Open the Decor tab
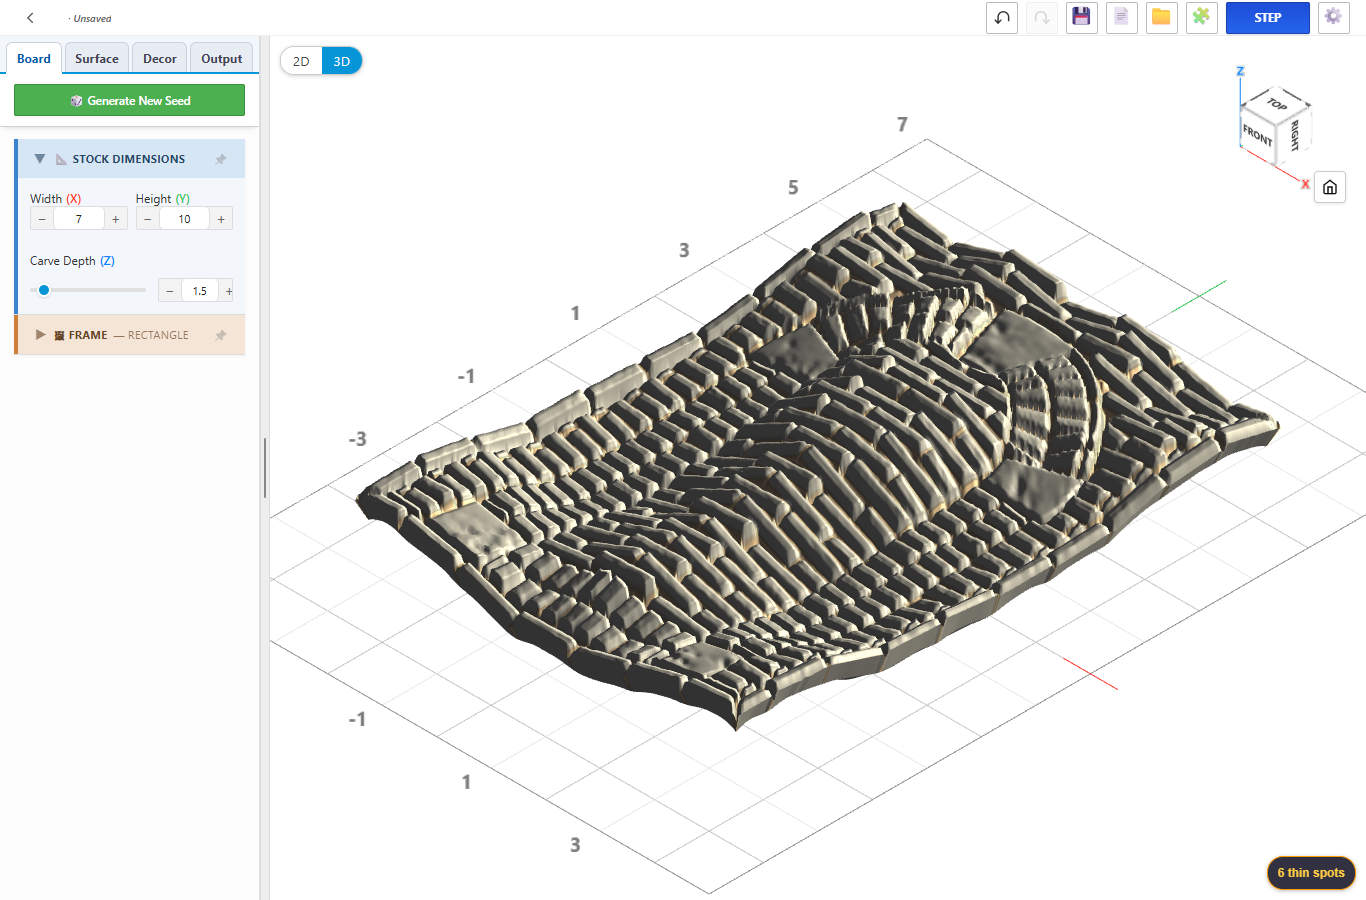Viewport: 1366px width, 900px height. pos(160,58)
